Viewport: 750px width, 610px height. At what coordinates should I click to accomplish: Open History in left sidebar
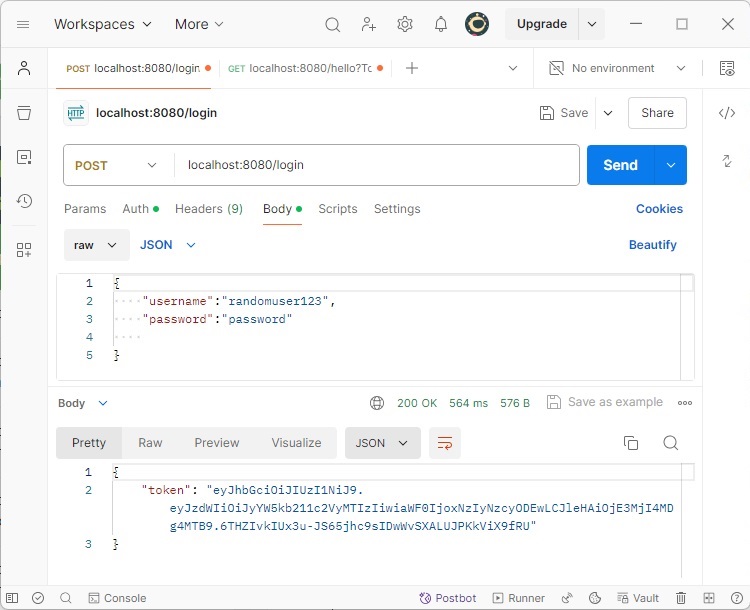click(24, 201)
